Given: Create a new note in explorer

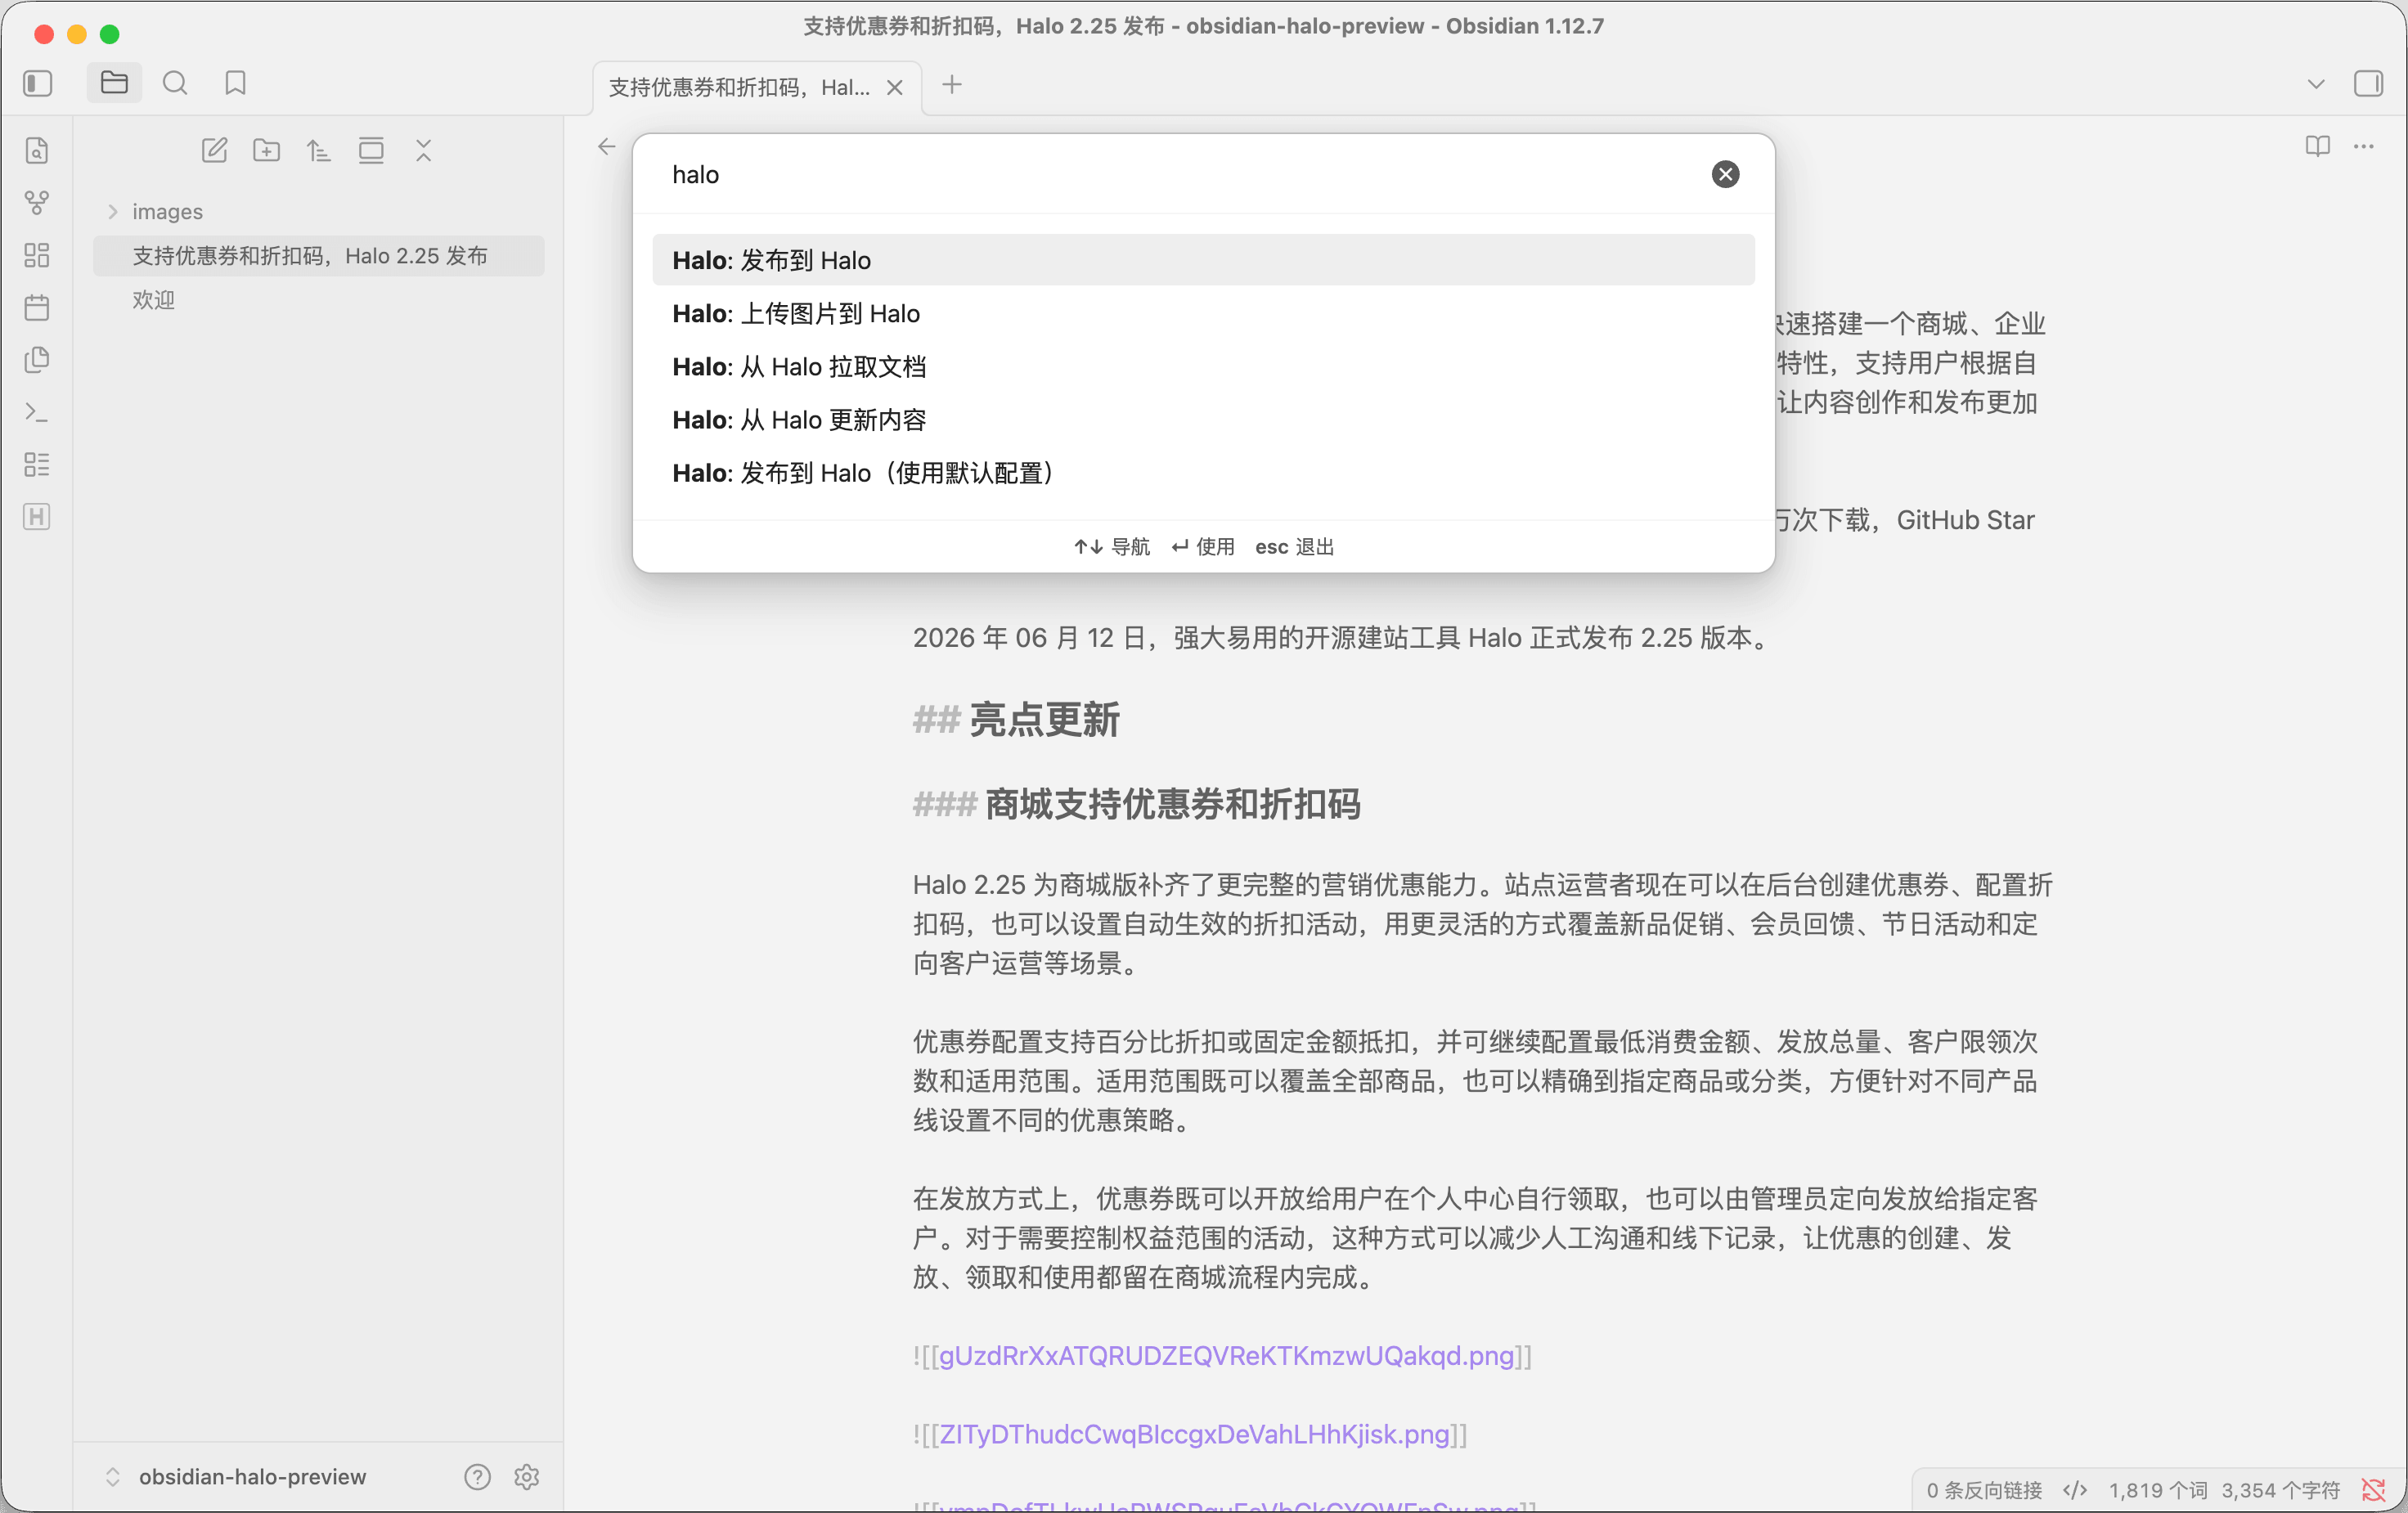Looking at the screenshot, I should pyautogui.click(x=215, y=151).
